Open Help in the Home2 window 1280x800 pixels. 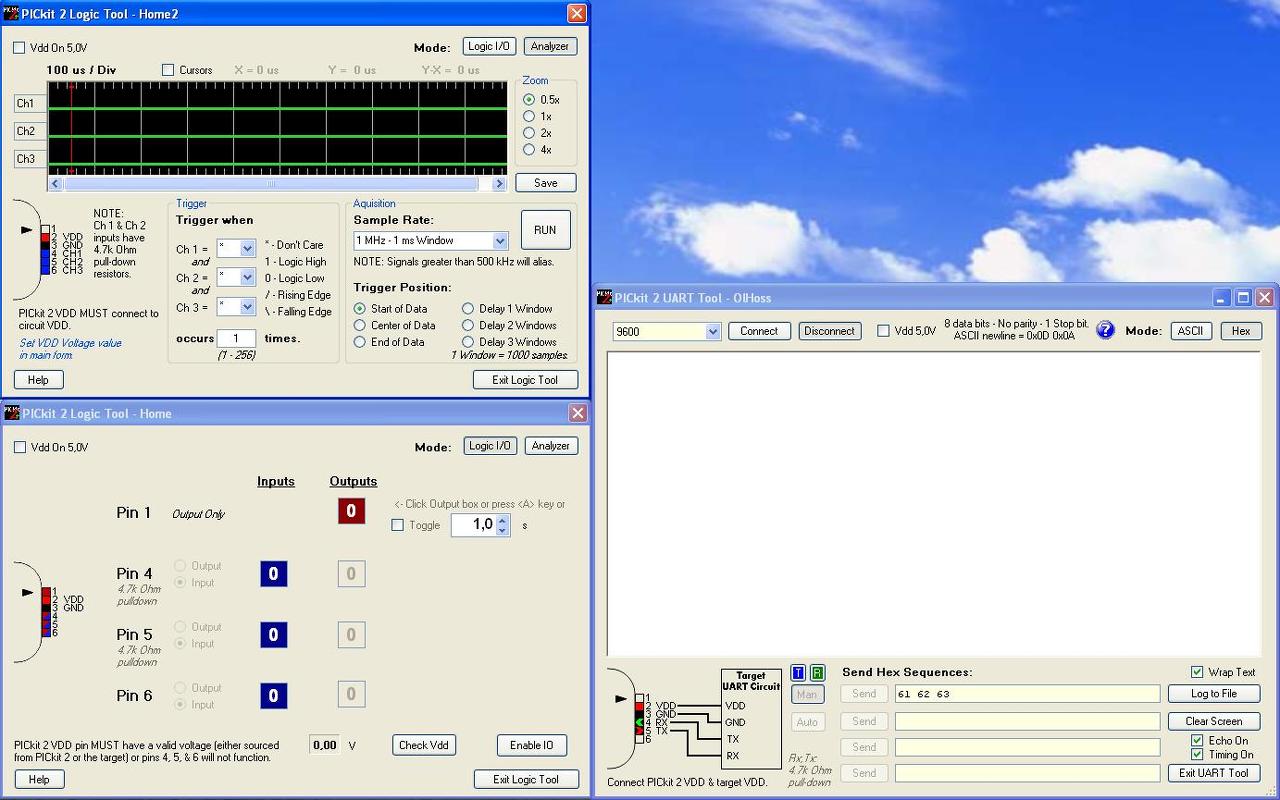click(x=39, y=380)
